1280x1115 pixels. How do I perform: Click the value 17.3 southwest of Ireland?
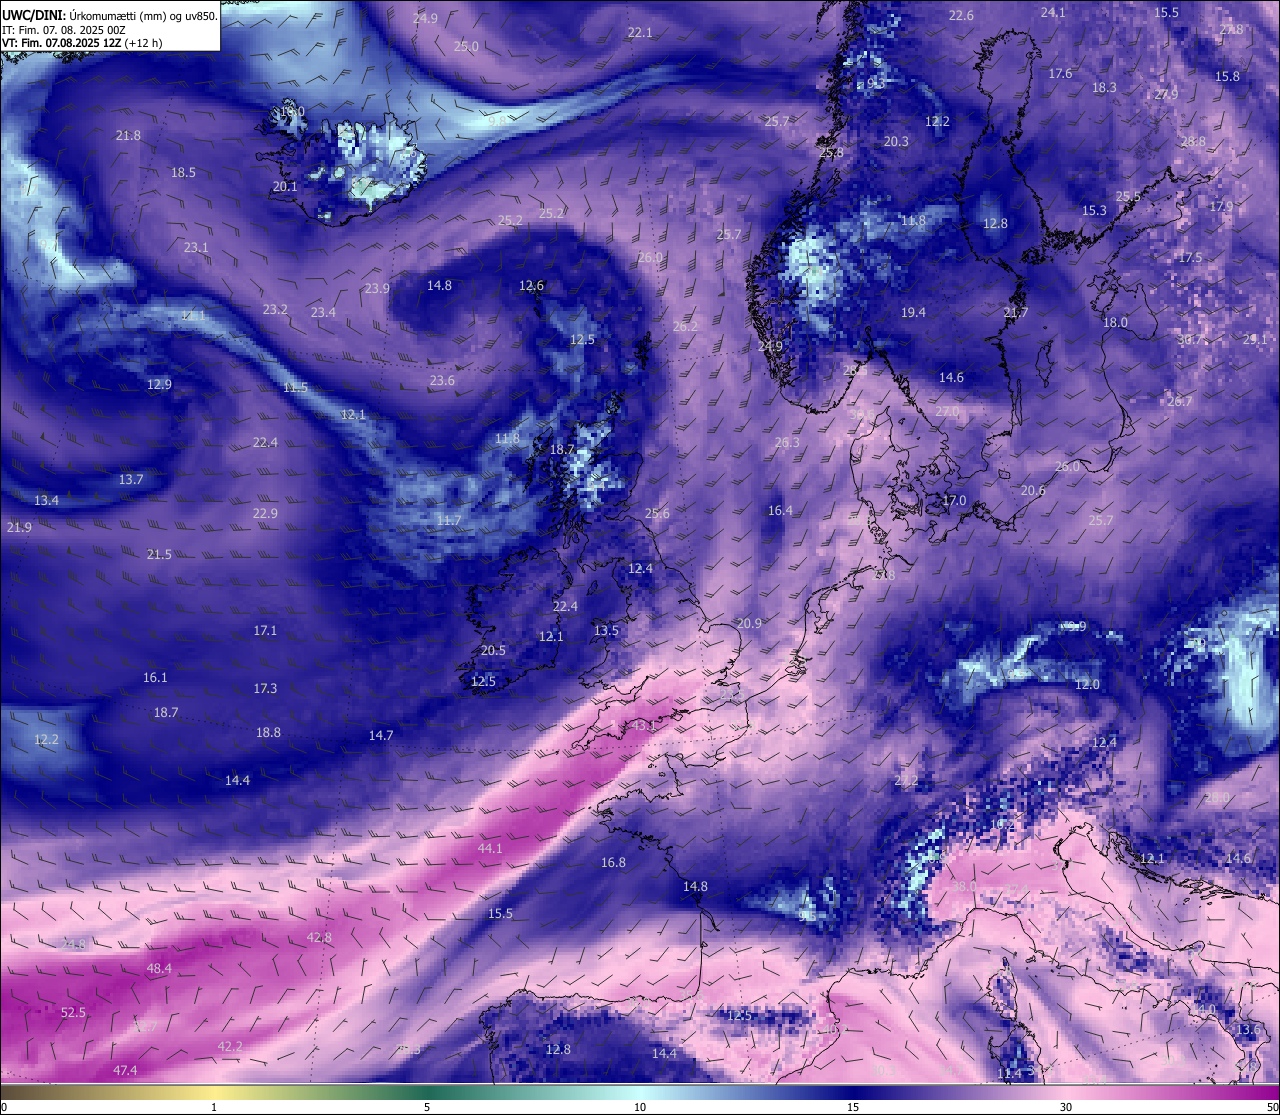[265, 689]
